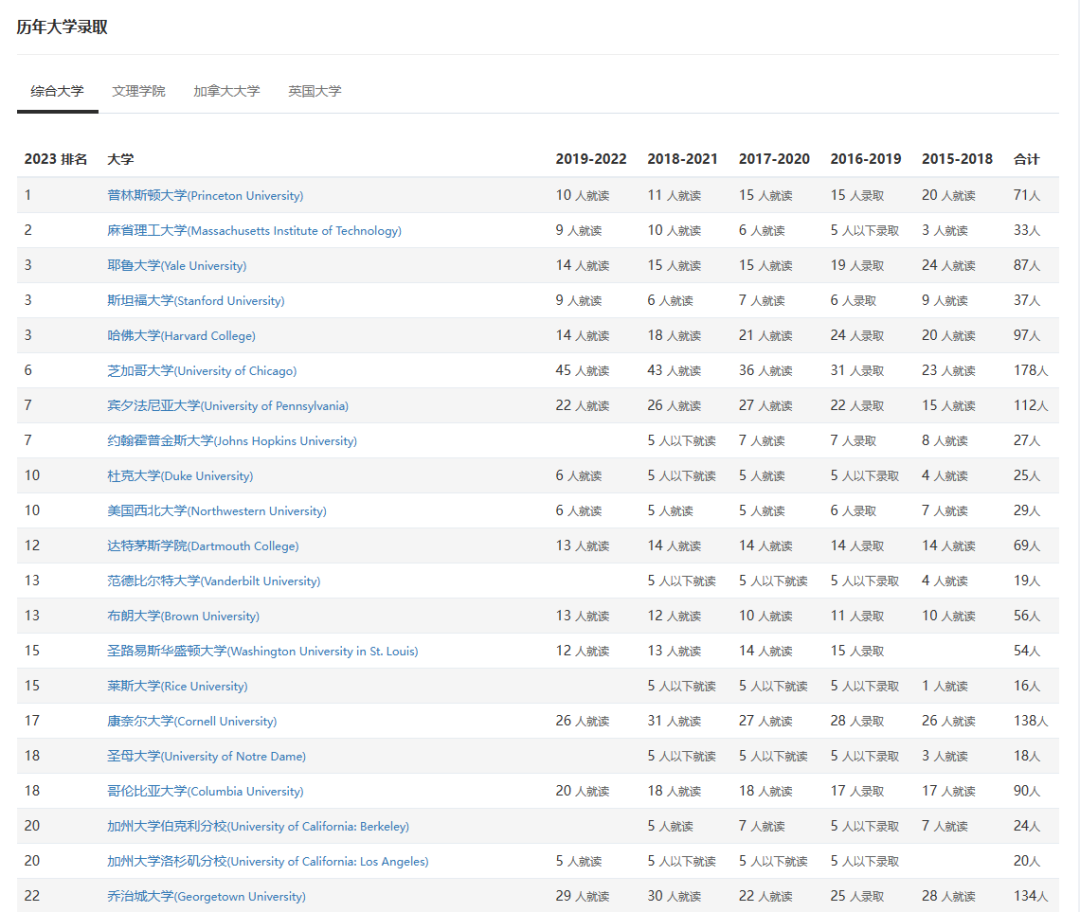
Task: Go to the University of Chicago link
Action: click(202, 371)
